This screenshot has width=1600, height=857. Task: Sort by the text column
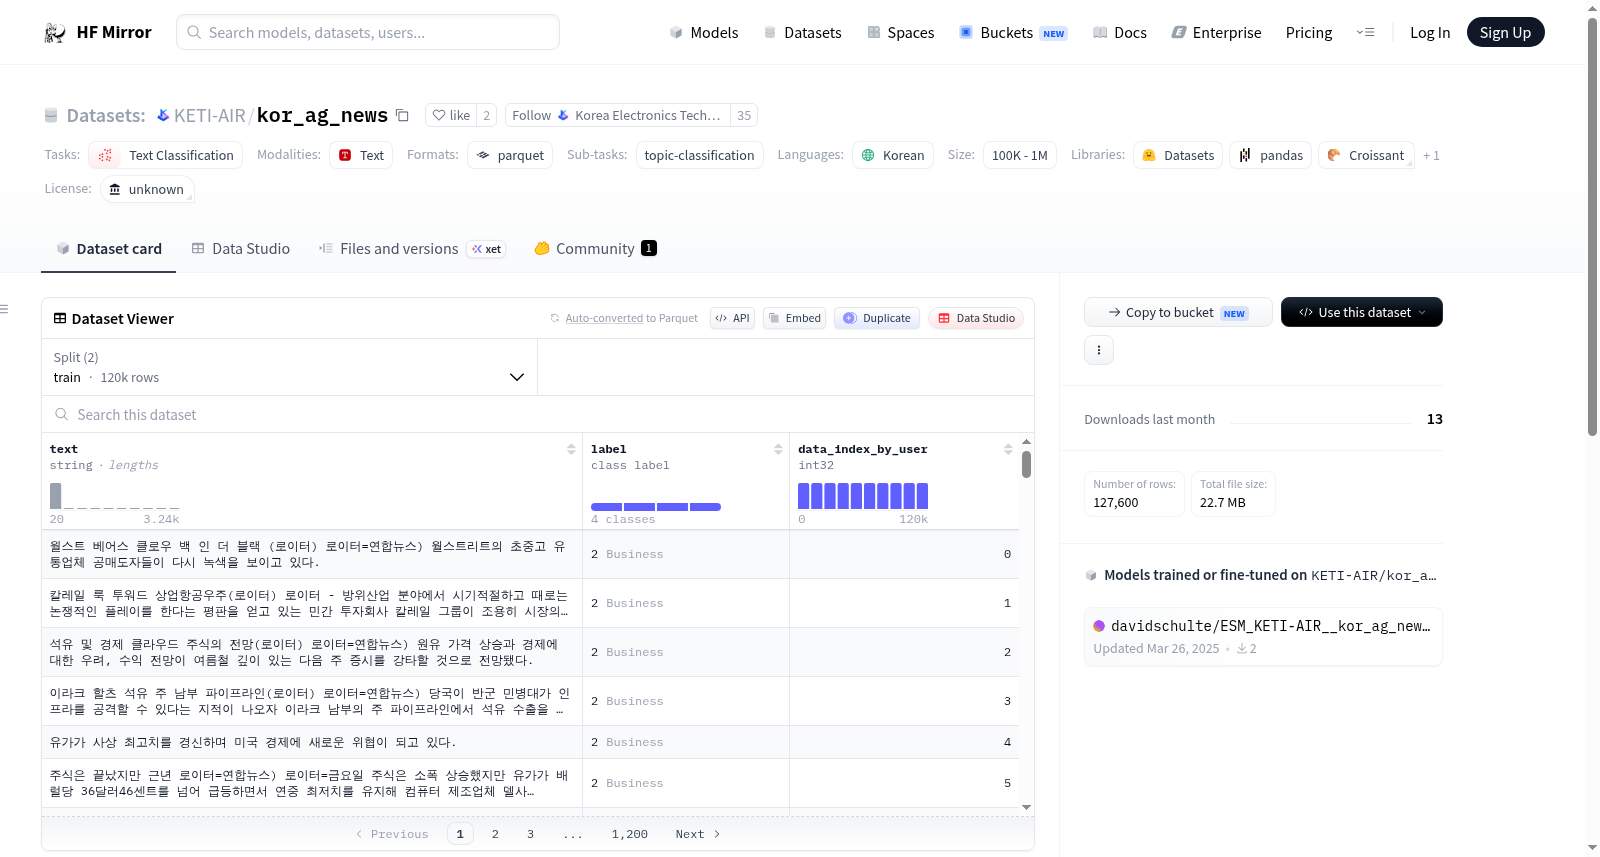[x=571, y=449]
